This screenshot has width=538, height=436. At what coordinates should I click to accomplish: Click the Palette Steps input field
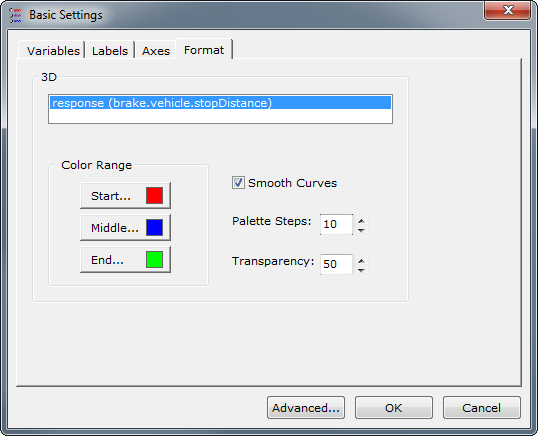336,224
